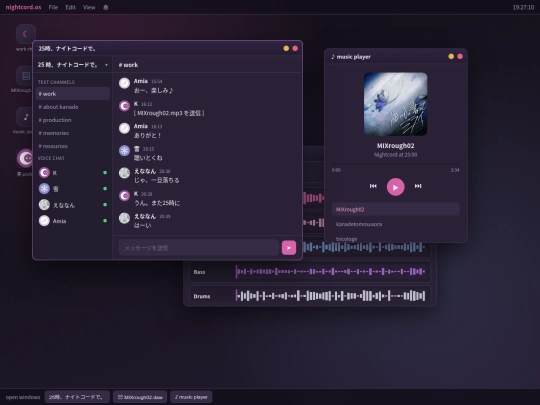
Task: Click the じゃ、一旦落ちる message
Action: pyautogui.click(x=156, y=180)
